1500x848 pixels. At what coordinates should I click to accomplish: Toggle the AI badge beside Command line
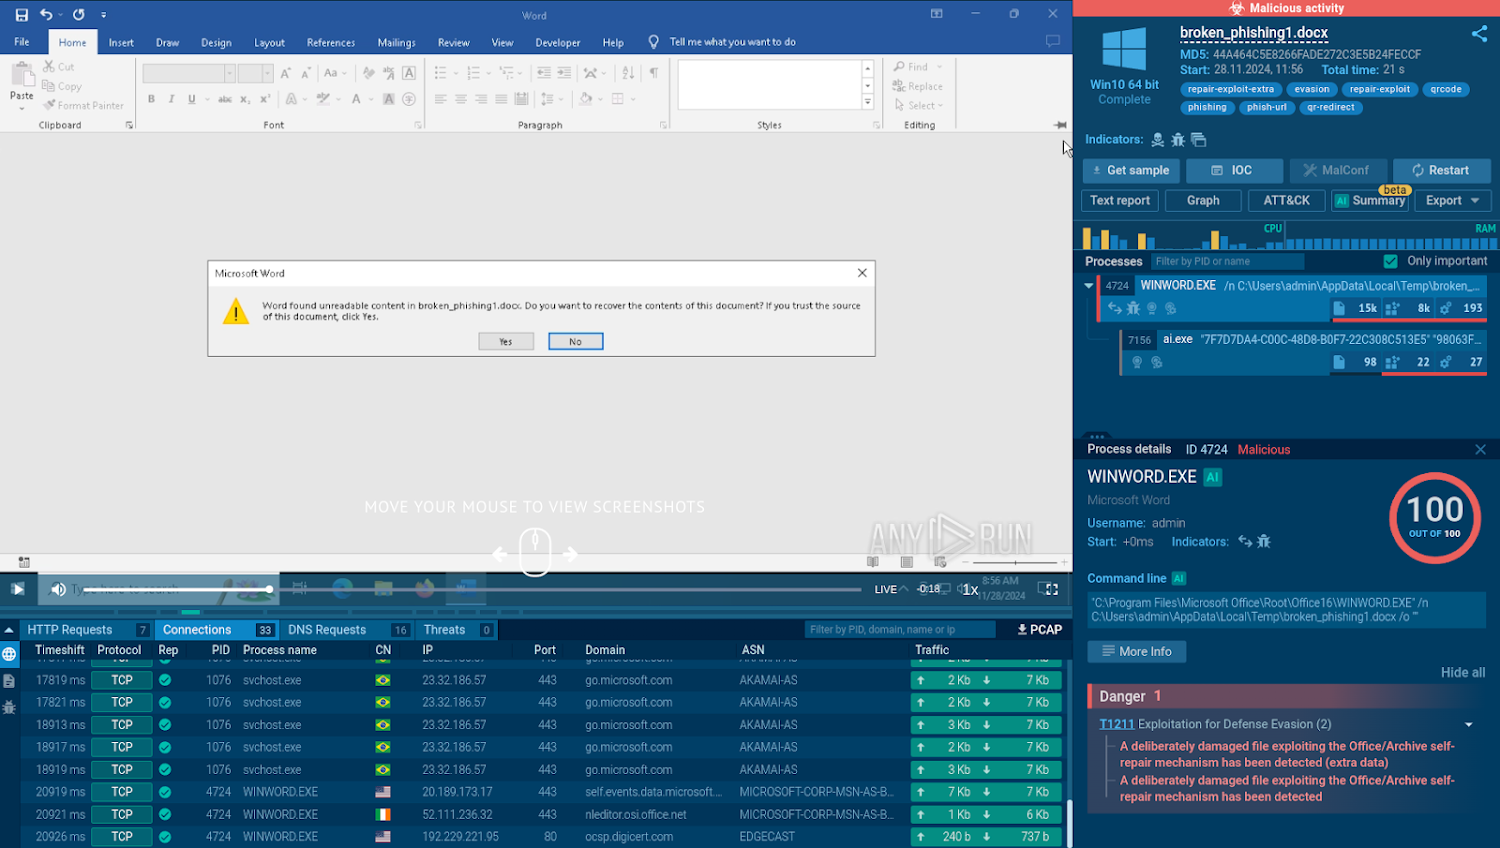point(1179,579)
